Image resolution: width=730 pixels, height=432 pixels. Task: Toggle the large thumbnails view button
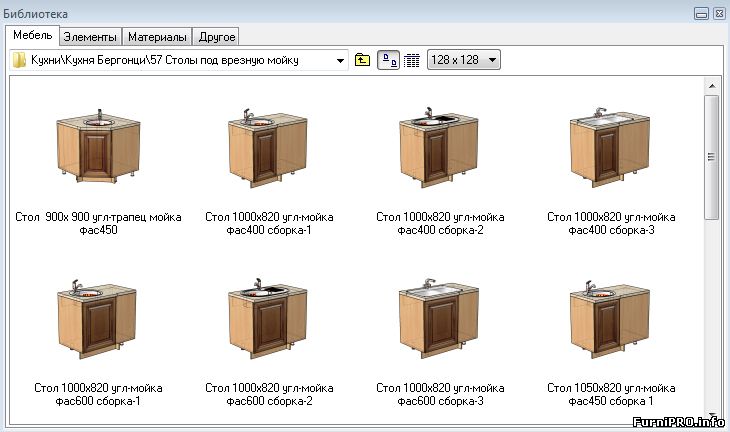point(389,60)
